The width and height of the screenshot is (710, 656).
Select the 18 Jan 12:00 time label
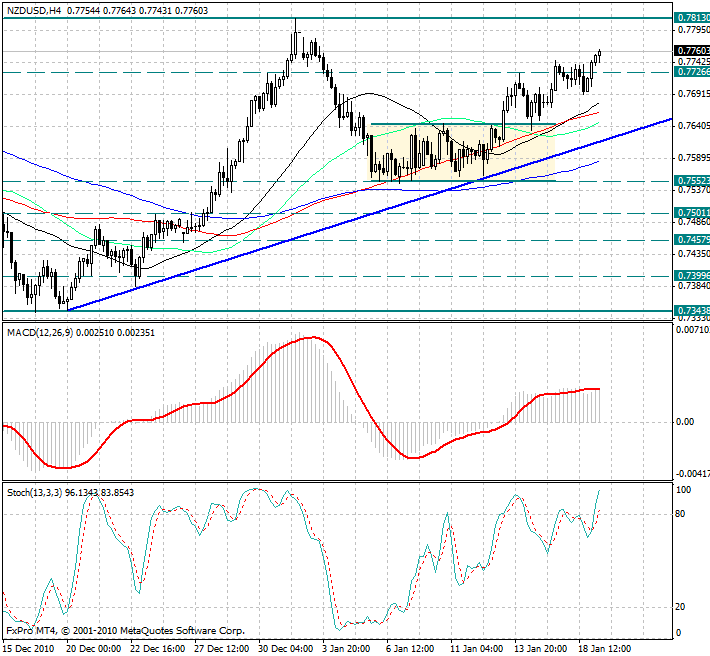click(x=603, y=648)
